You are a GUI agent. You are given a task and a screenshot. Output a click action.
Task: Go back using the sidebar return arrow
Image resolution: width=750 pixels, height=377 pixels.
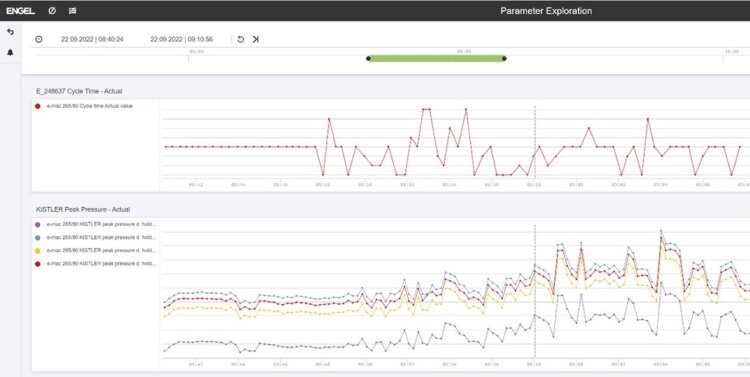pos(11,32)
